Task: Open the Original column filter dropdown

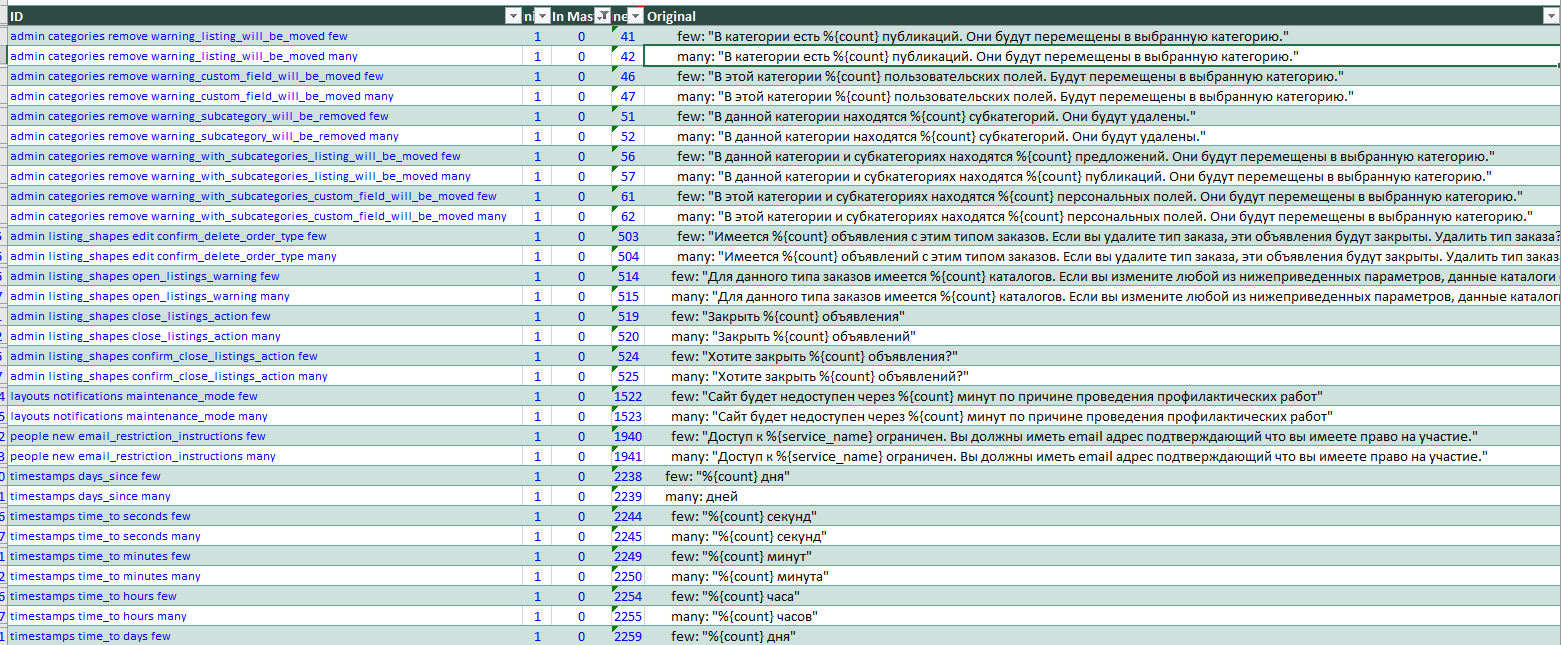Action: point(1552,16)
